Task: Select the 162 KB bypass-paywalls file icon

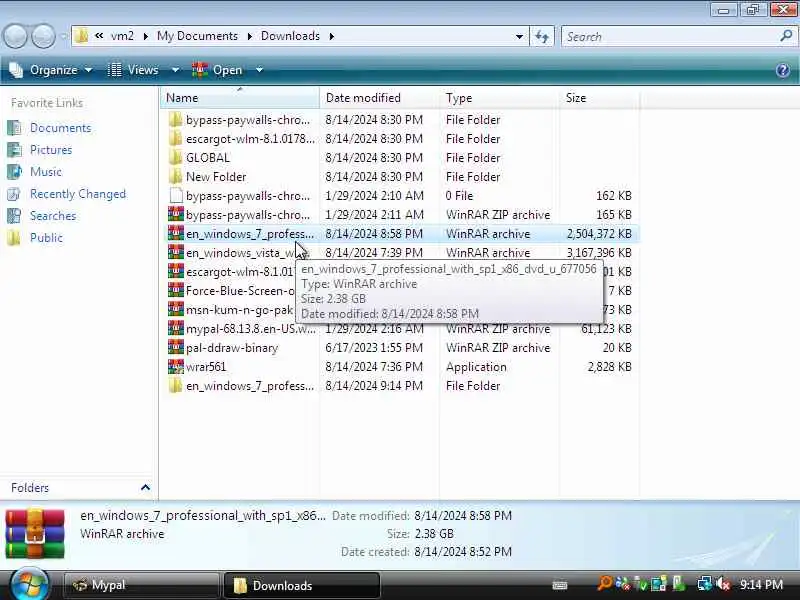Action: [176, 195]
